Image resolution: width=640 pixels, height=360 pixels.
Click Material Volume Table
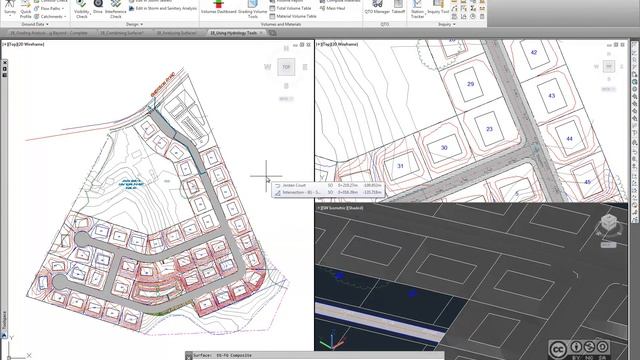293,16
